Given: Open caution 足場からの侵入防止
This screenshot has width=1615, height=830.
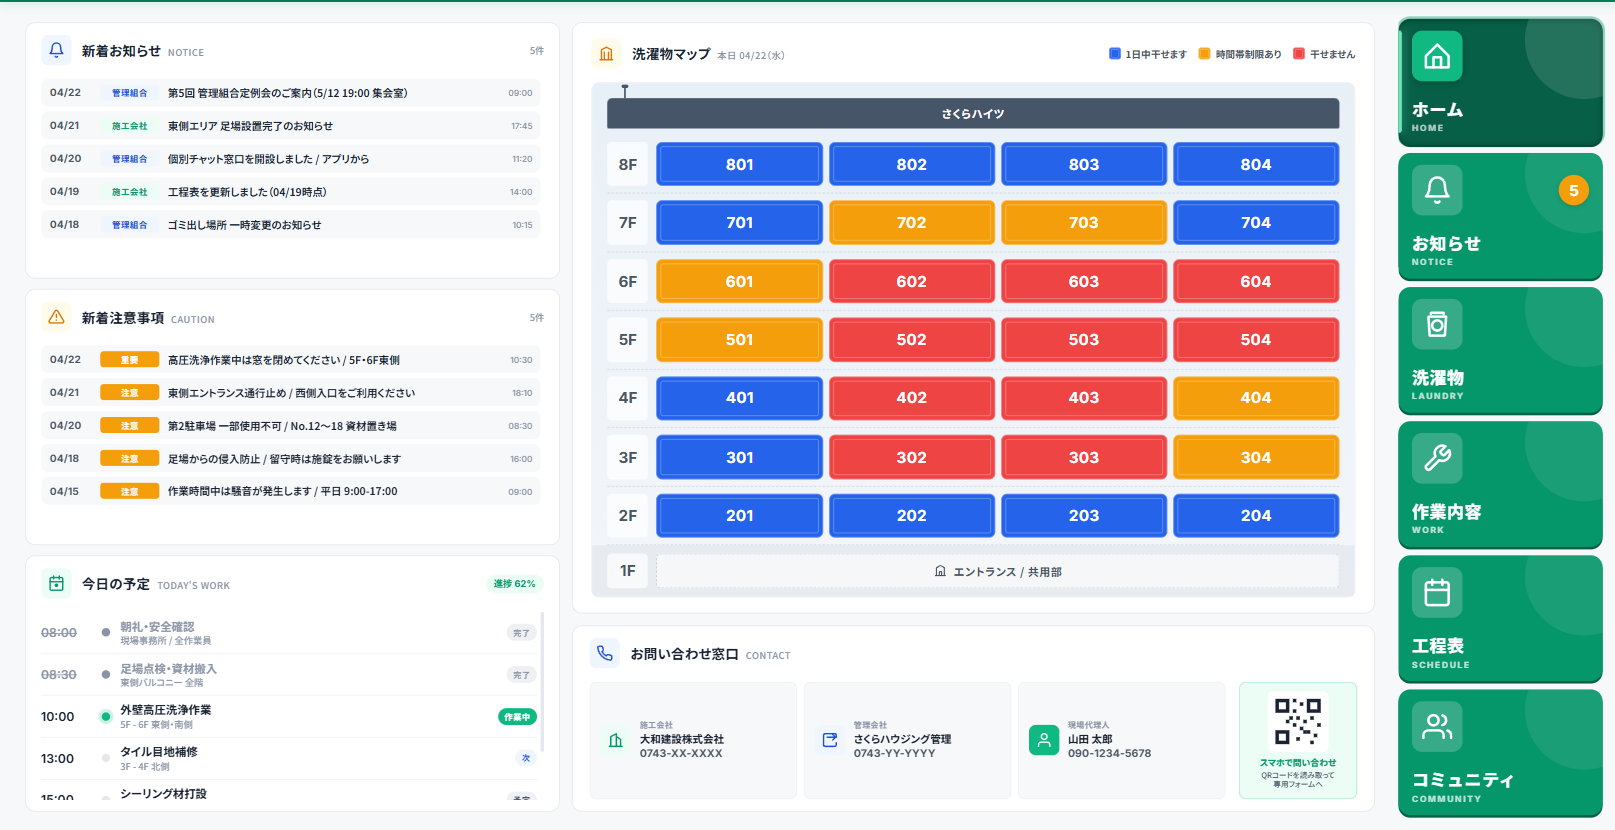Looking at the screenshot, I should click(x=291, y=459).
